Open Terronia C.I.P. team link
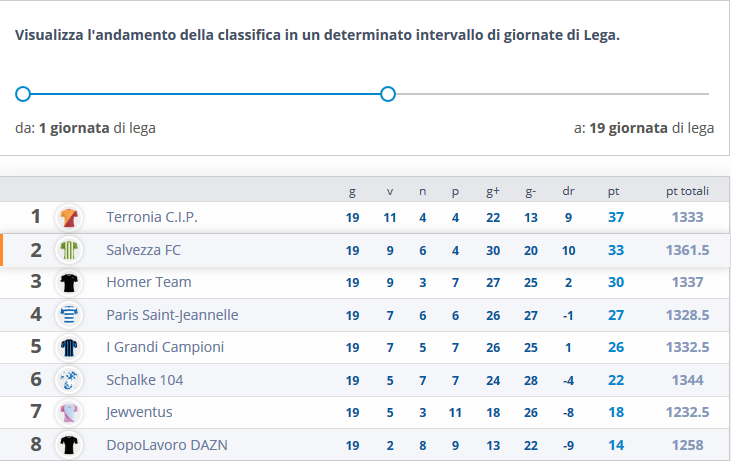The width and height of the screenshot is (731, 461). [x=152, y=217]
